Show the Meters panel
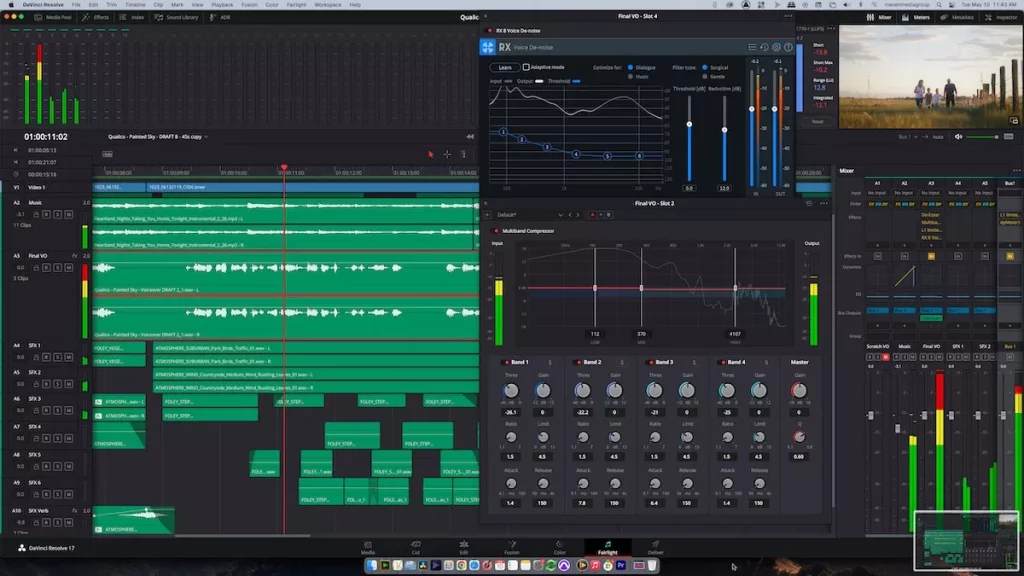The width and height of the screenshot is (1024, 576). [916, 17]
